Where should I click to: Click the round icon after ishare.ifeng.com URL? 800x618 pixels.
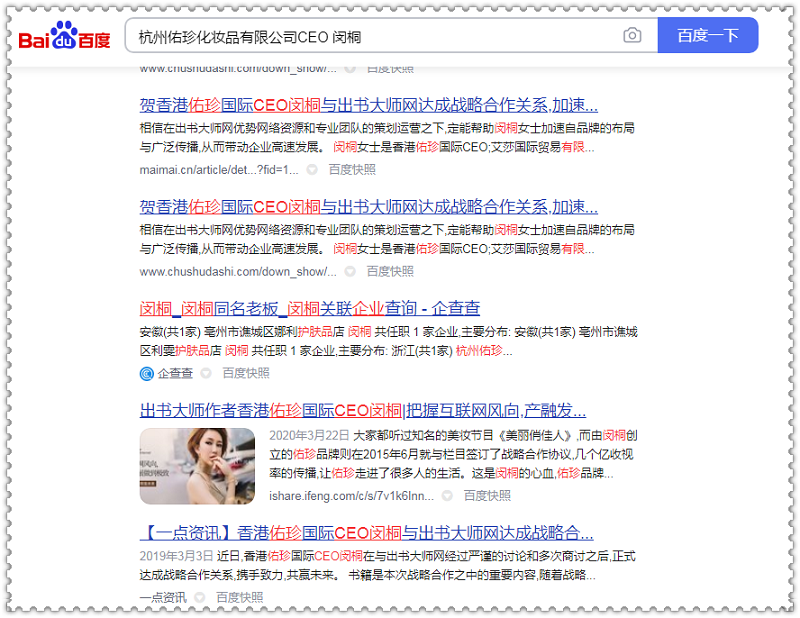point(447,496)
